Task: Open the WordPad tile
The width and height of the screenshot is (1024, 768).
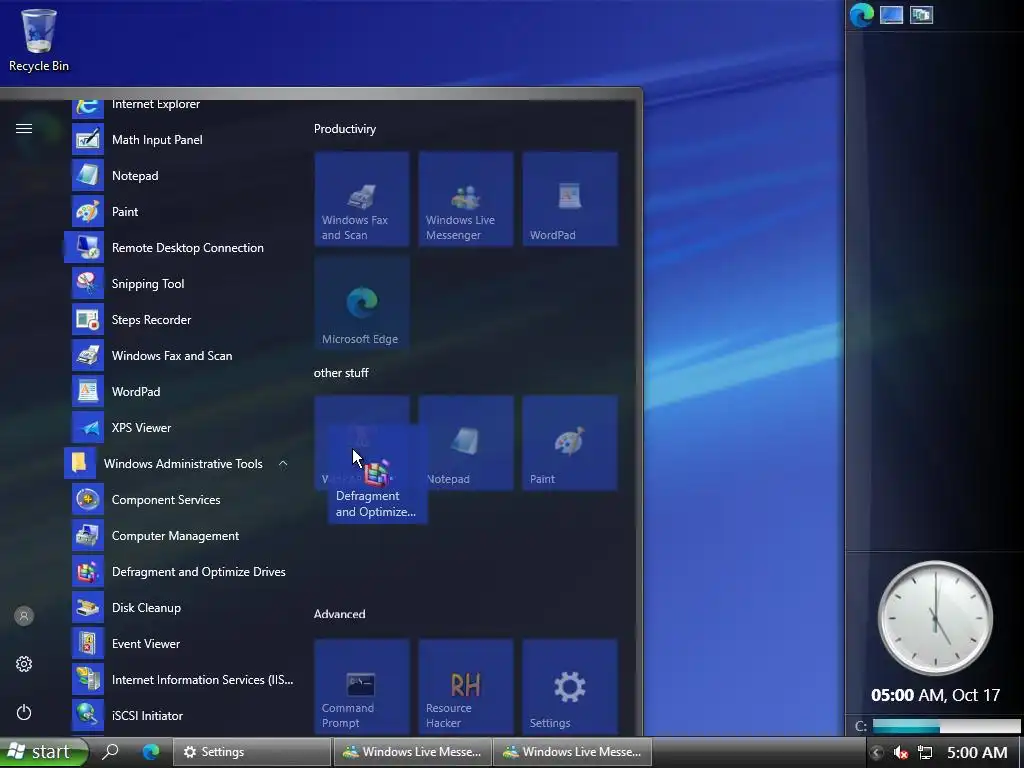Action: 569,199
